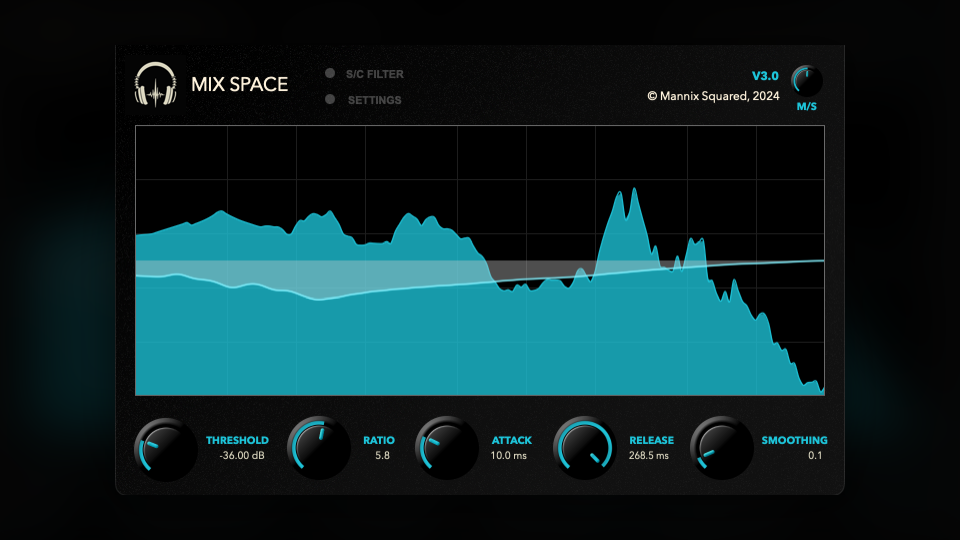This screenshot has width=960, height=540.
Task: Click the Ratio knob
Action: point(318,448)
